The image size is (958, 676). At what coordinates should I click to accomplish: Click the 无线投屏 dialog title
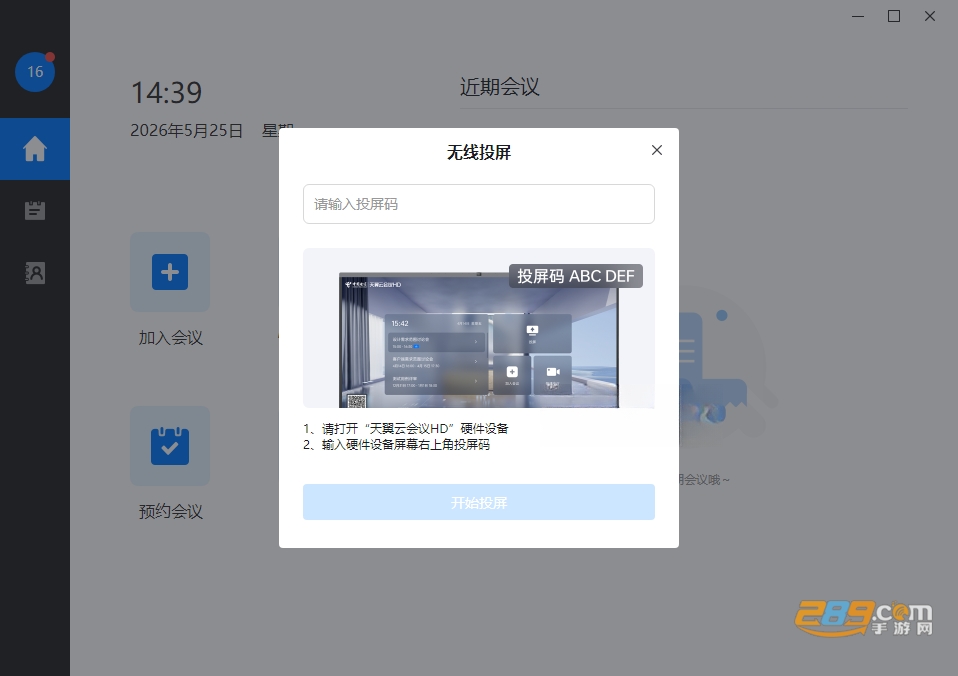point(479,152)
